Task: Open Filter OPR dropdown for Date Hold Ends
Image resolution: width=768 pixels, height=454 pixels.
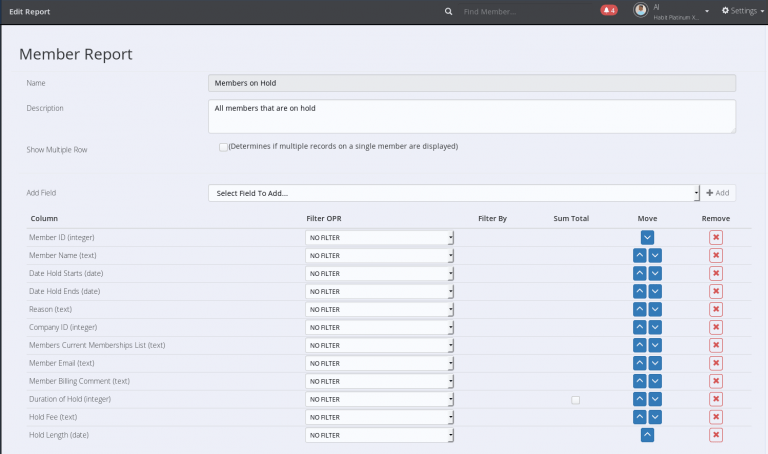Action: 379,291
